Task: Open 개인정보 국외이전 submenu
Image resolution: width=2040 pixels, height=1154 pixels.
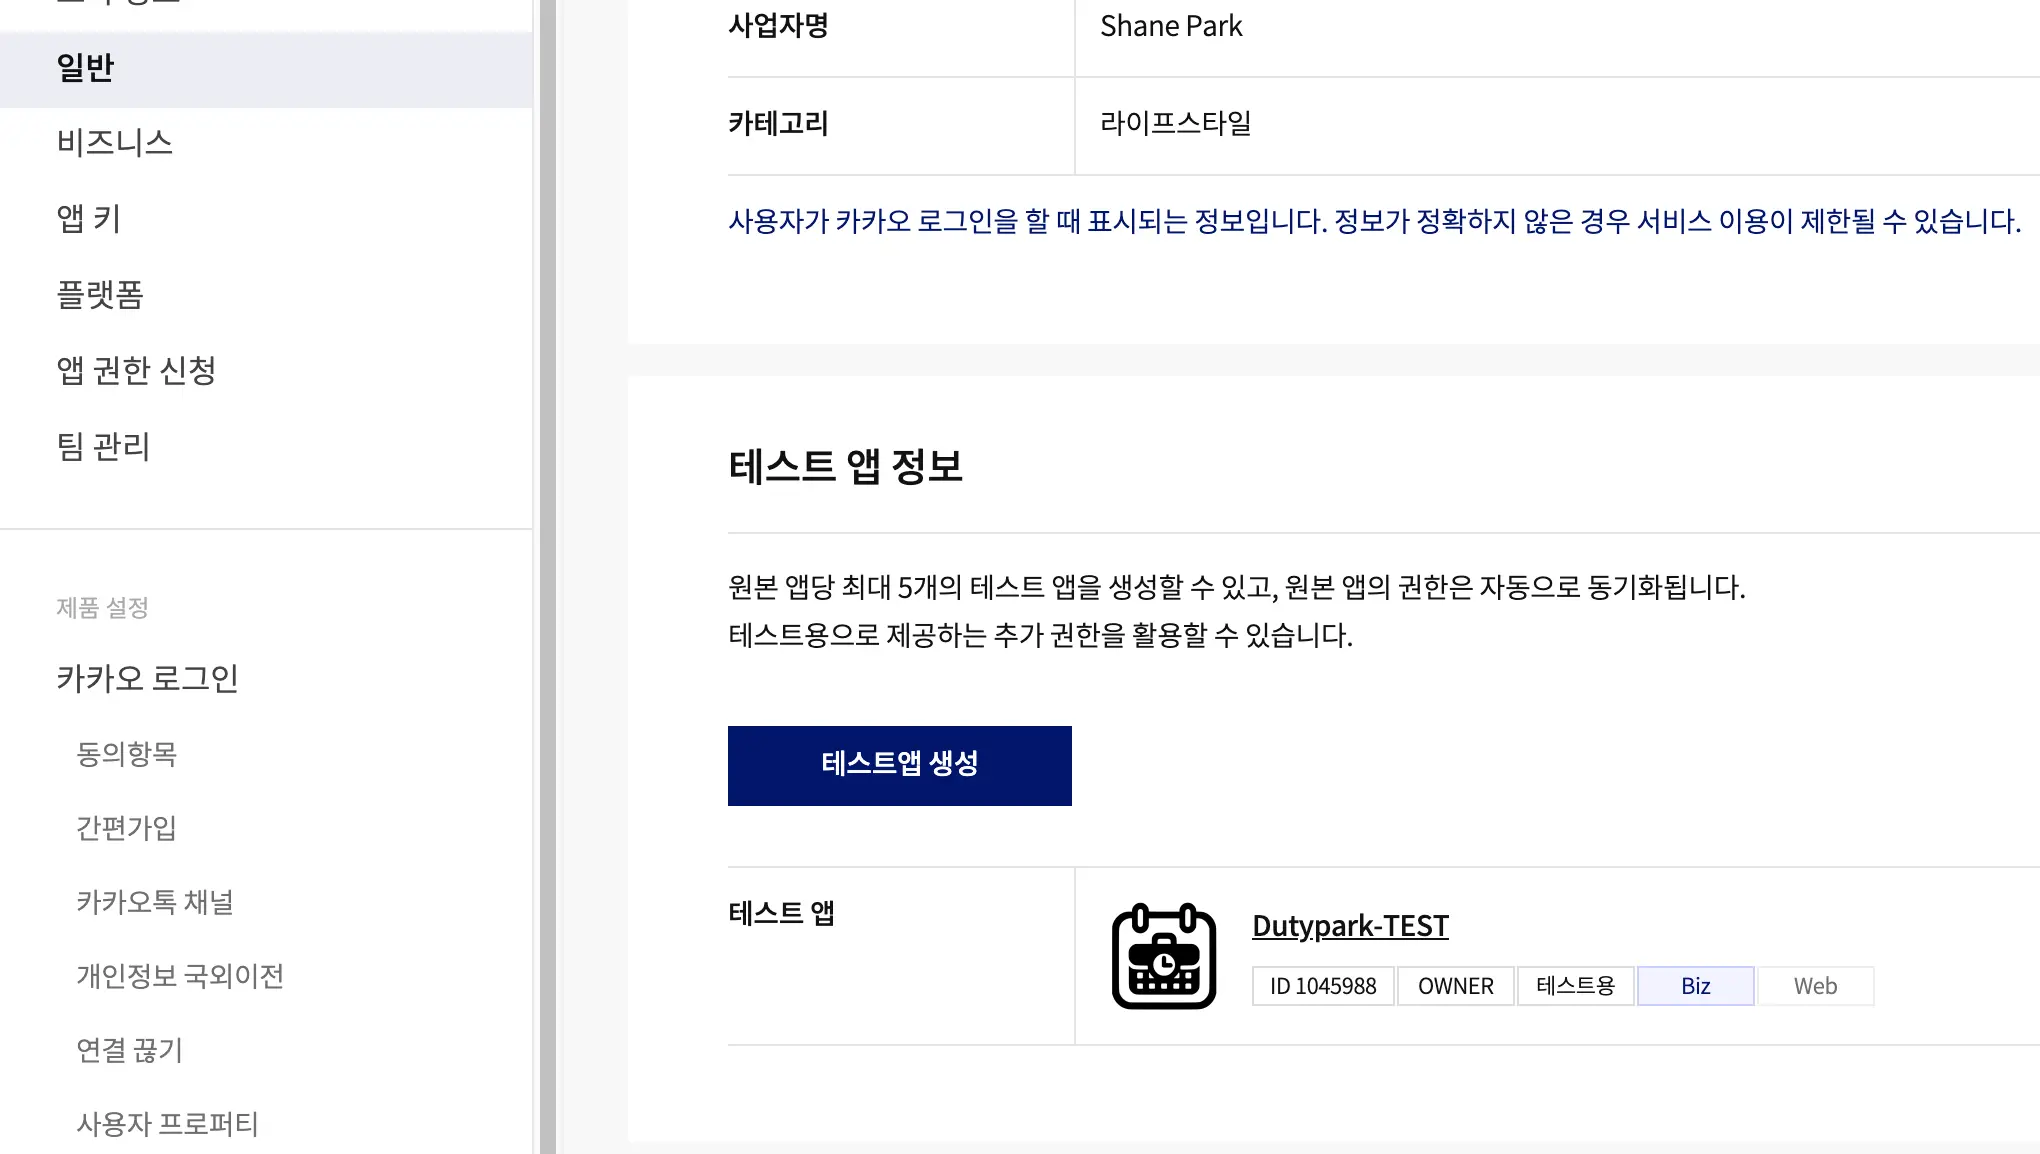Action: [180, 976]
